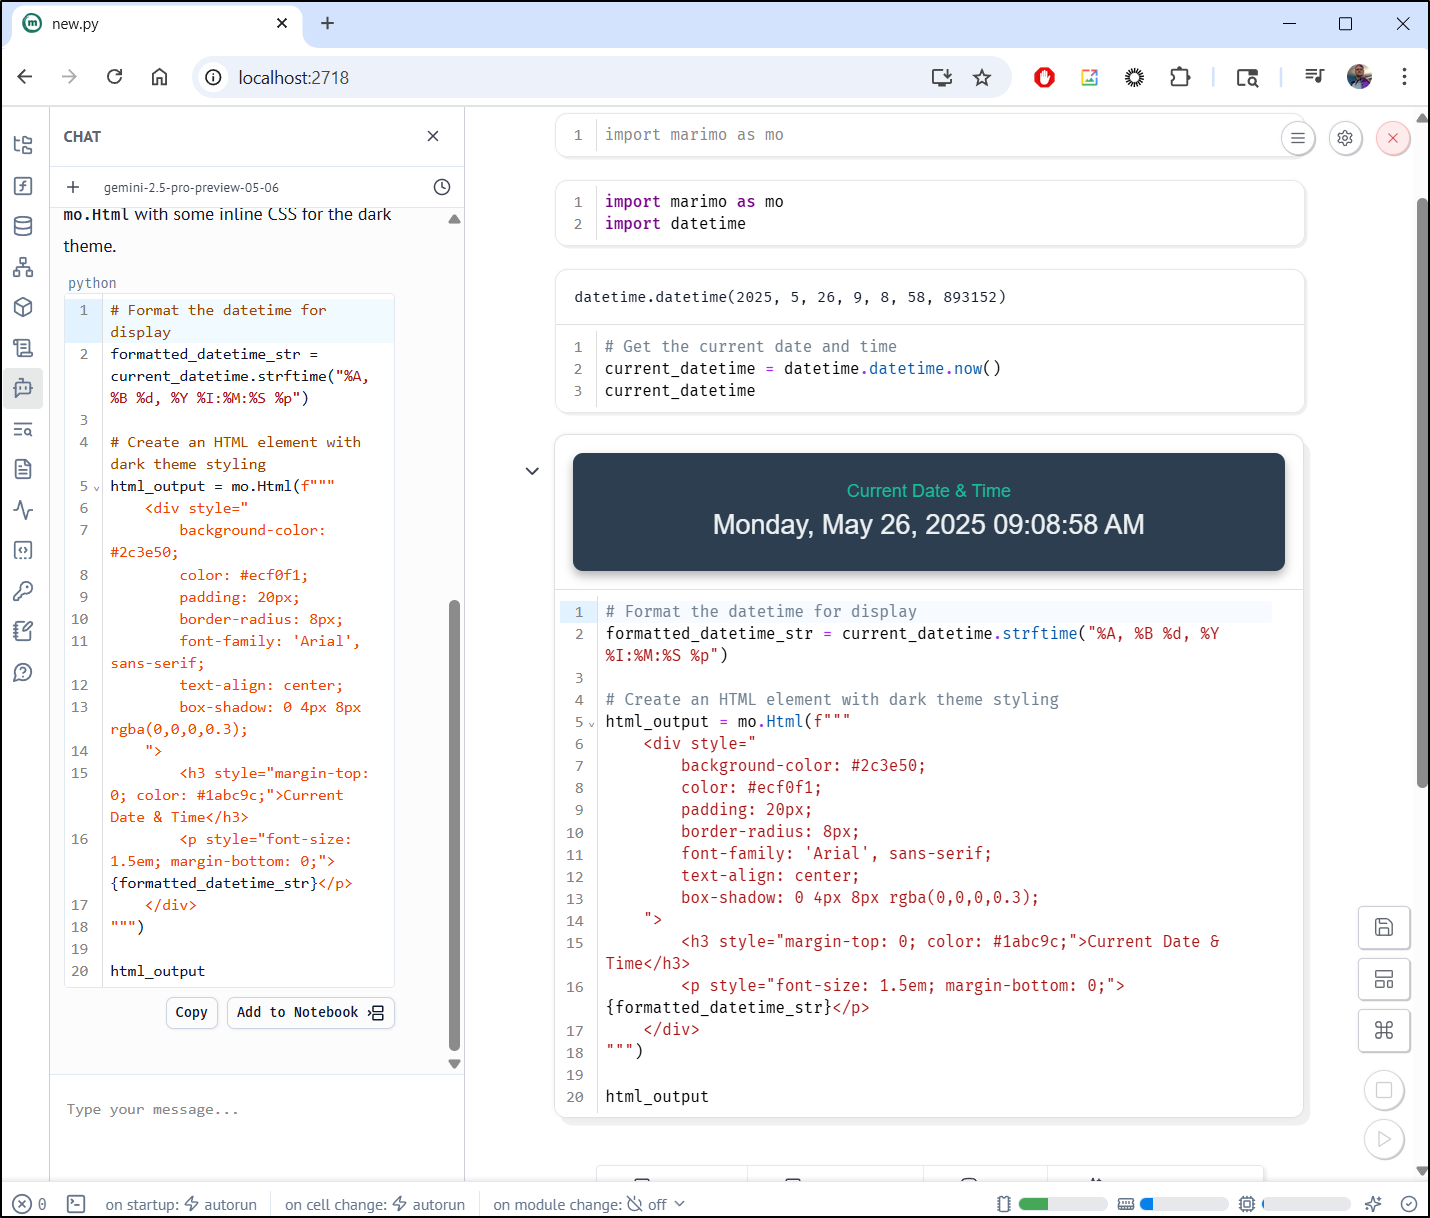Close the CHAT panel
Viewport: 1430px width, 1218px height.
click(433, 136)
